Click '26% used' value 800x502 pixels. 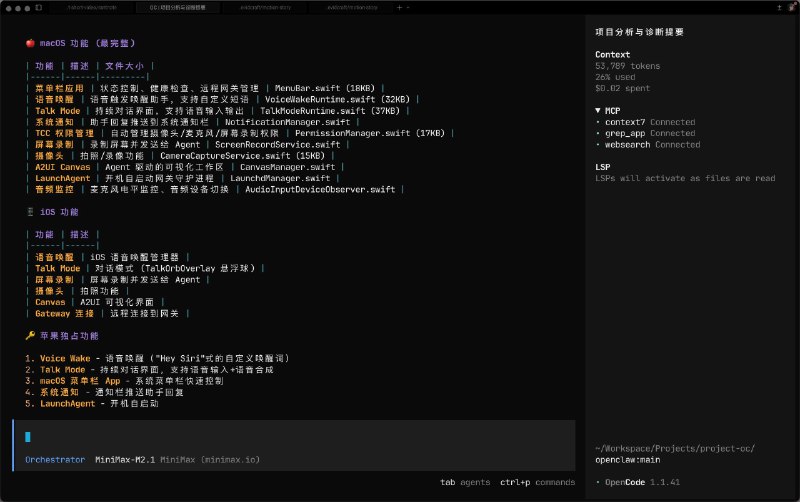pos(615,77)
